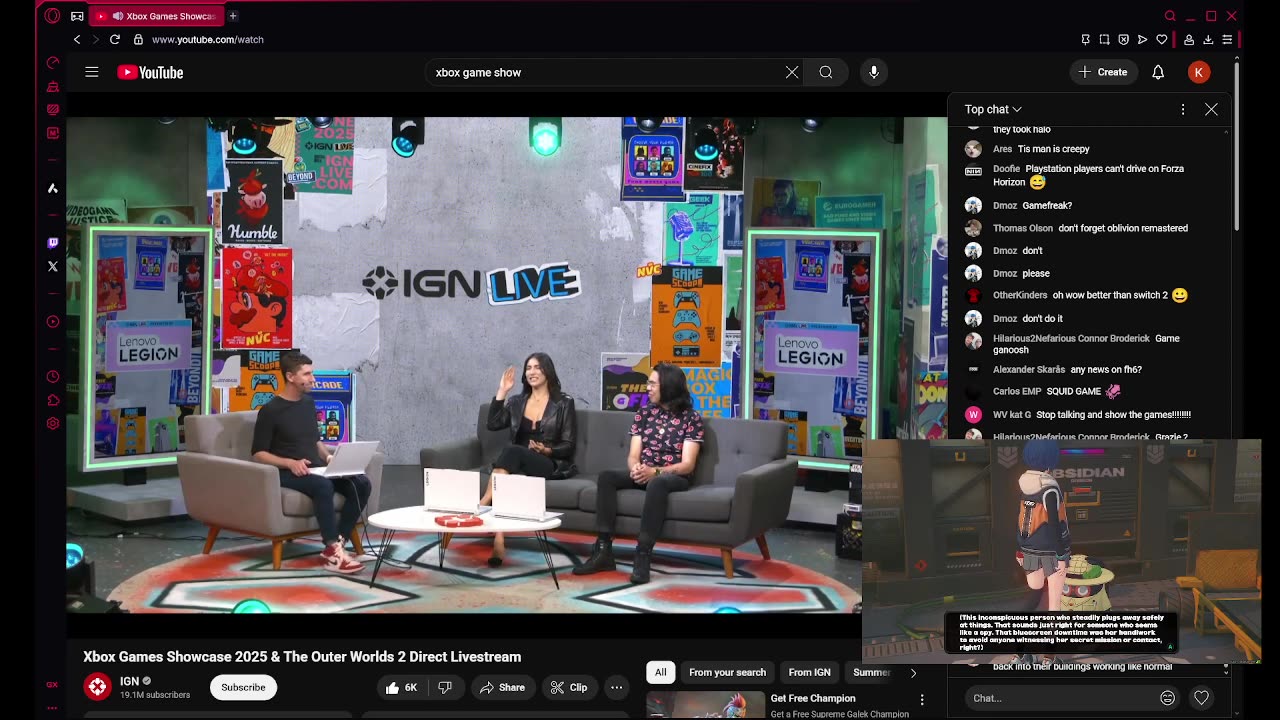
Task: Click the pinboard pin icon in address bar
Action: tap(1085, 39)
